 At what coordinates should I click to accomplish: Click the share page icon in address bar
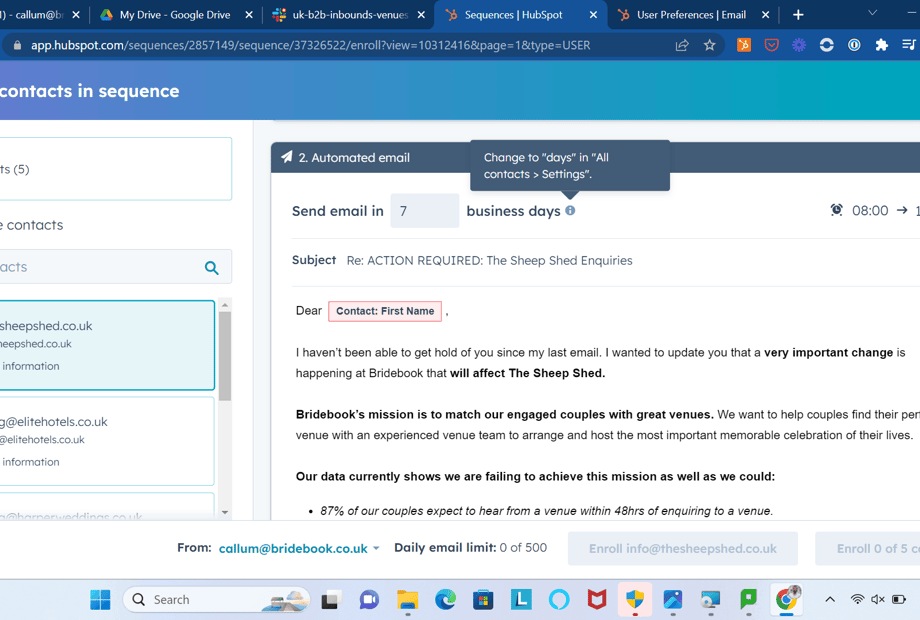[682, 45]
